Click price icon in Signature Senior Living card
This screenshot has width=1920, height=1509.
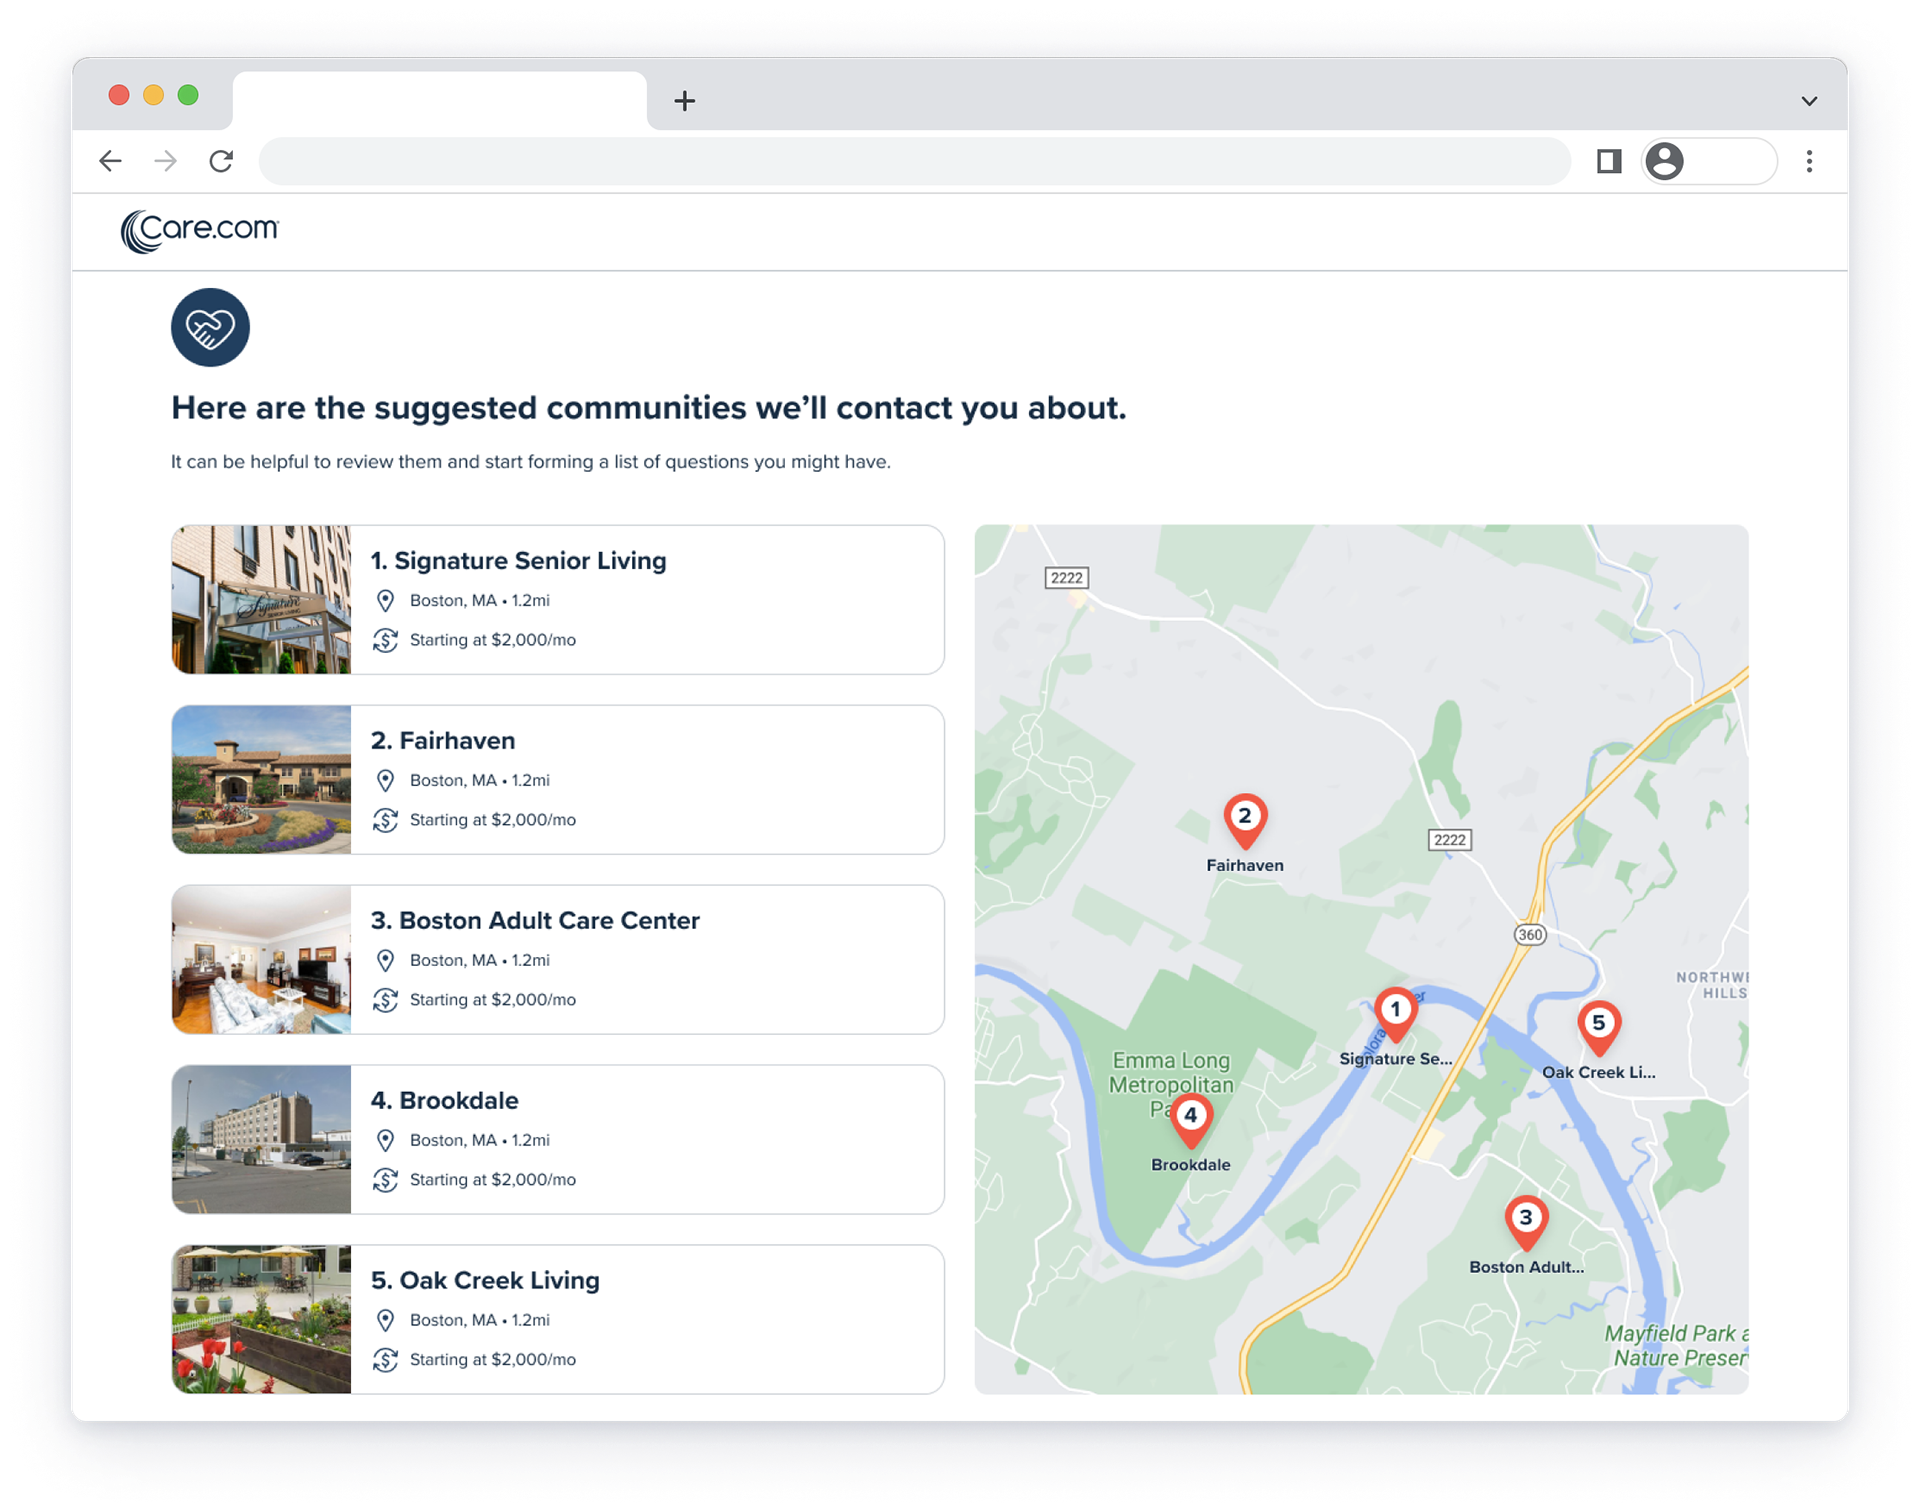point(385,640)
